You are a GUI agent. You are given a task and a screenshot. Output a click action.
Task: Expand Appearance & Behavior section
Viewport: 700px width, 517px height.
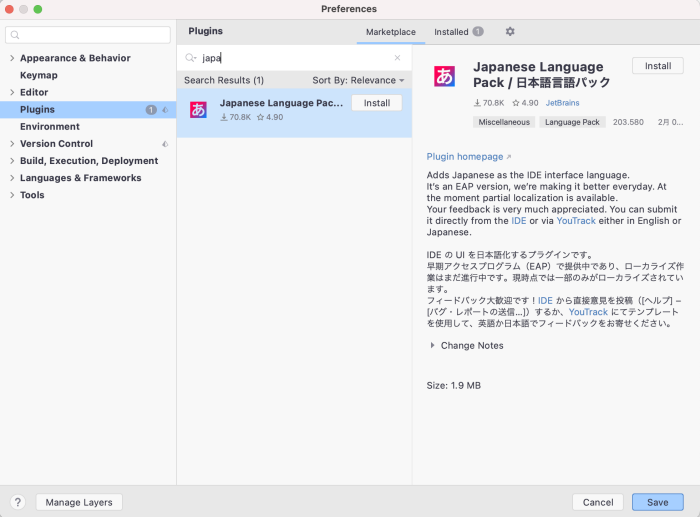(x=12, y=58)
